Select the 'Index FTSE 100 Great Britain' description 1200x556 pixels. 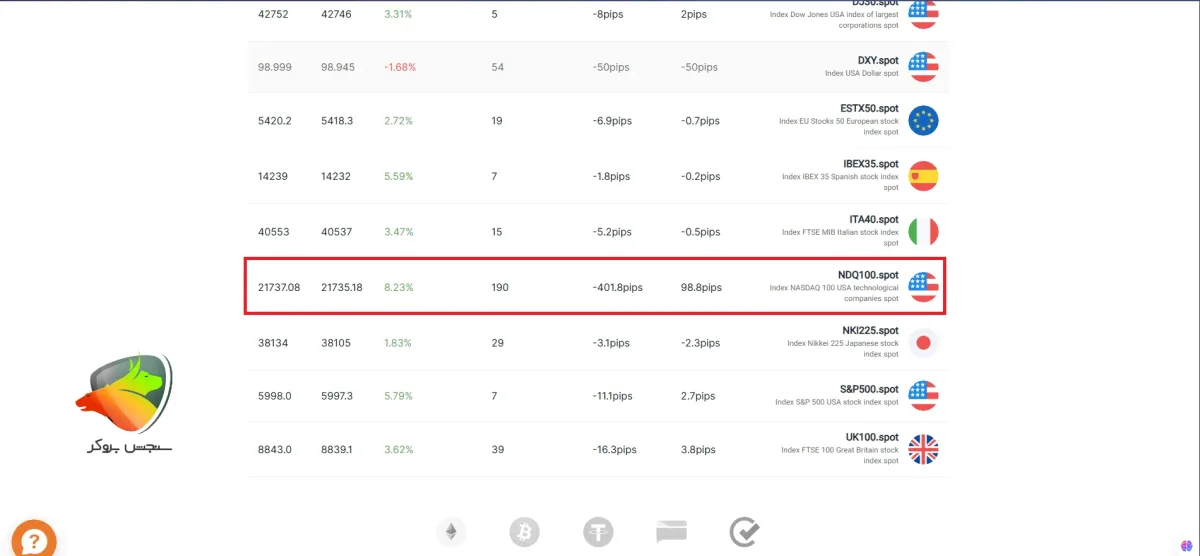tap(840, 455)
